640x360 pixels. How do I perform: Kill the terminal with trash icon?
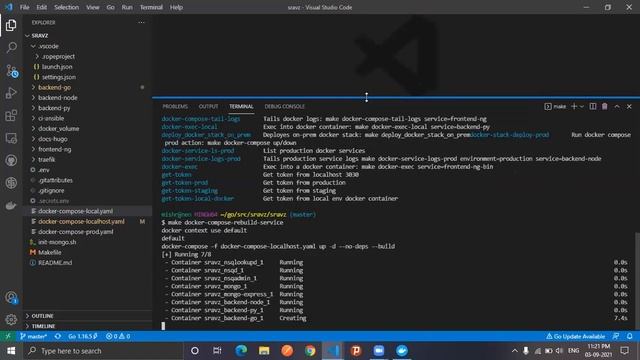(x=604, y=107)
